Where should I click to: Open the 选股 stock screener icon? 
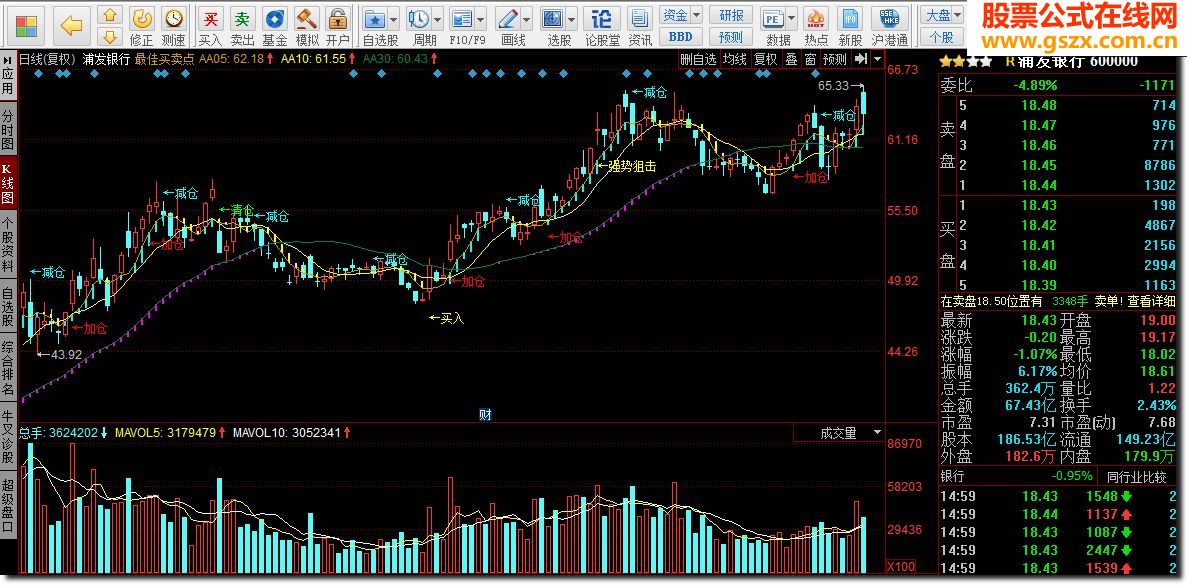coord(553,18)
